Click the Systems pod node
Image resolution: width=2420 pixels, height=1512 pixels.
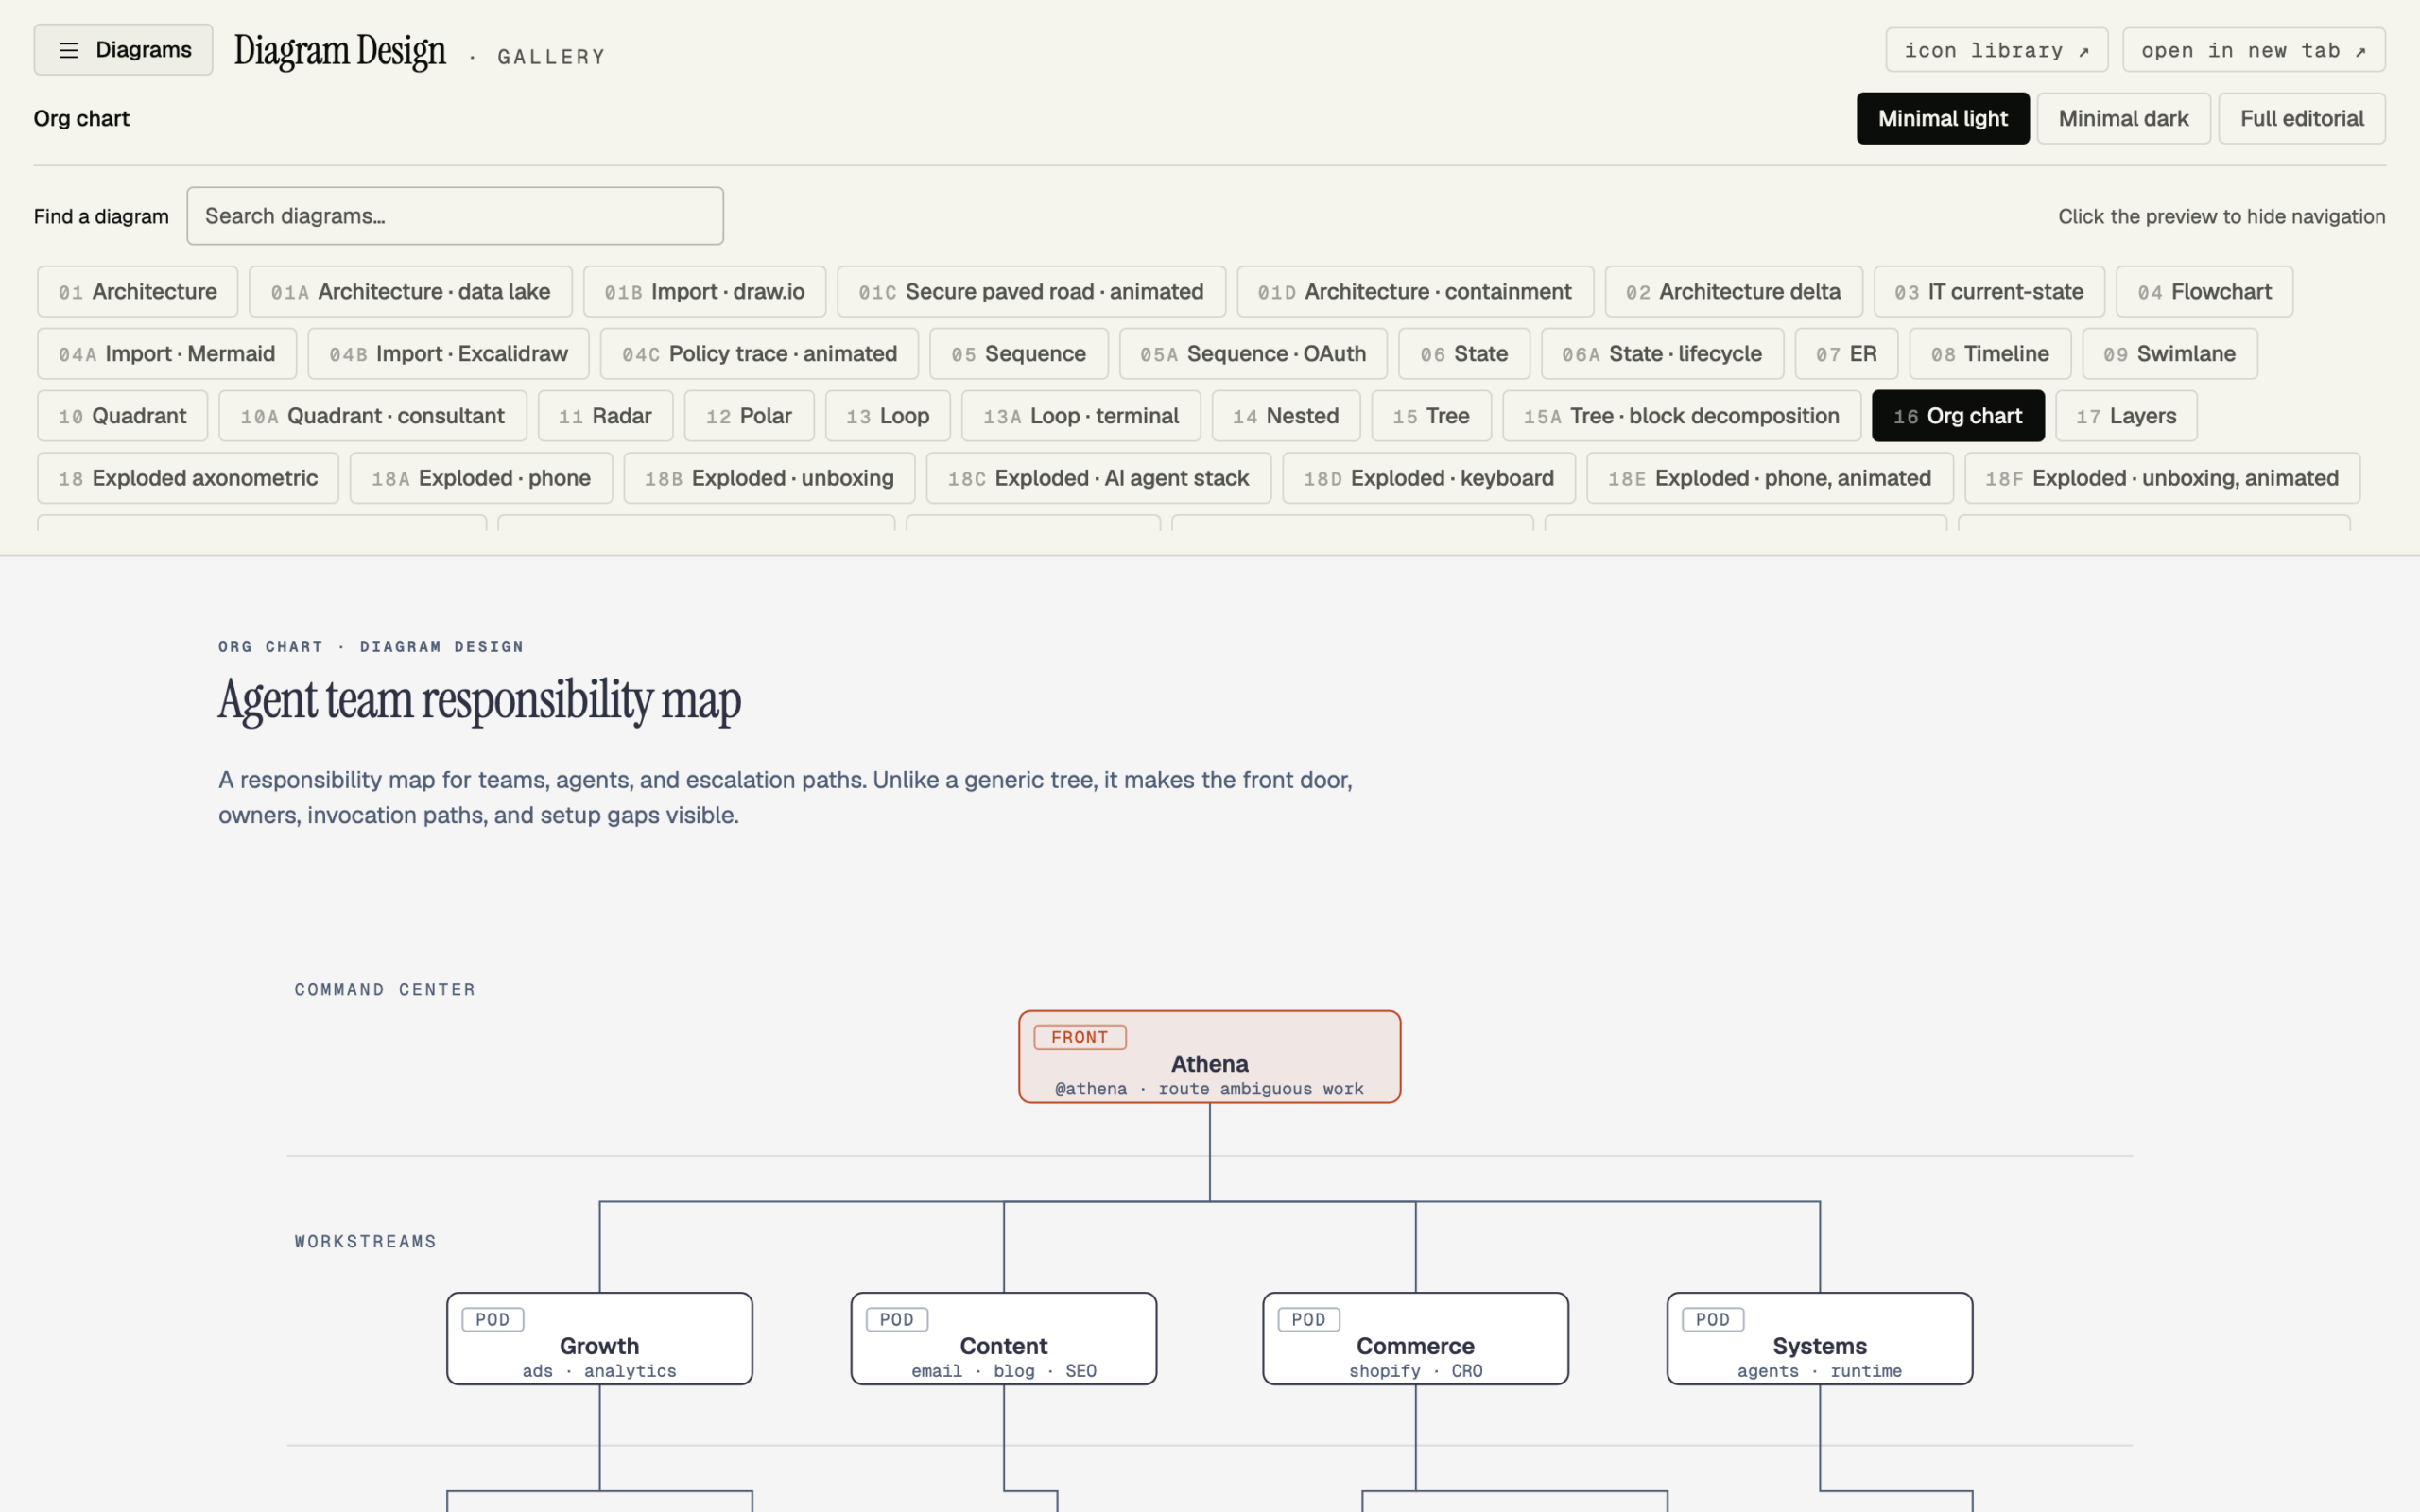click(x=1819, y=1339)
